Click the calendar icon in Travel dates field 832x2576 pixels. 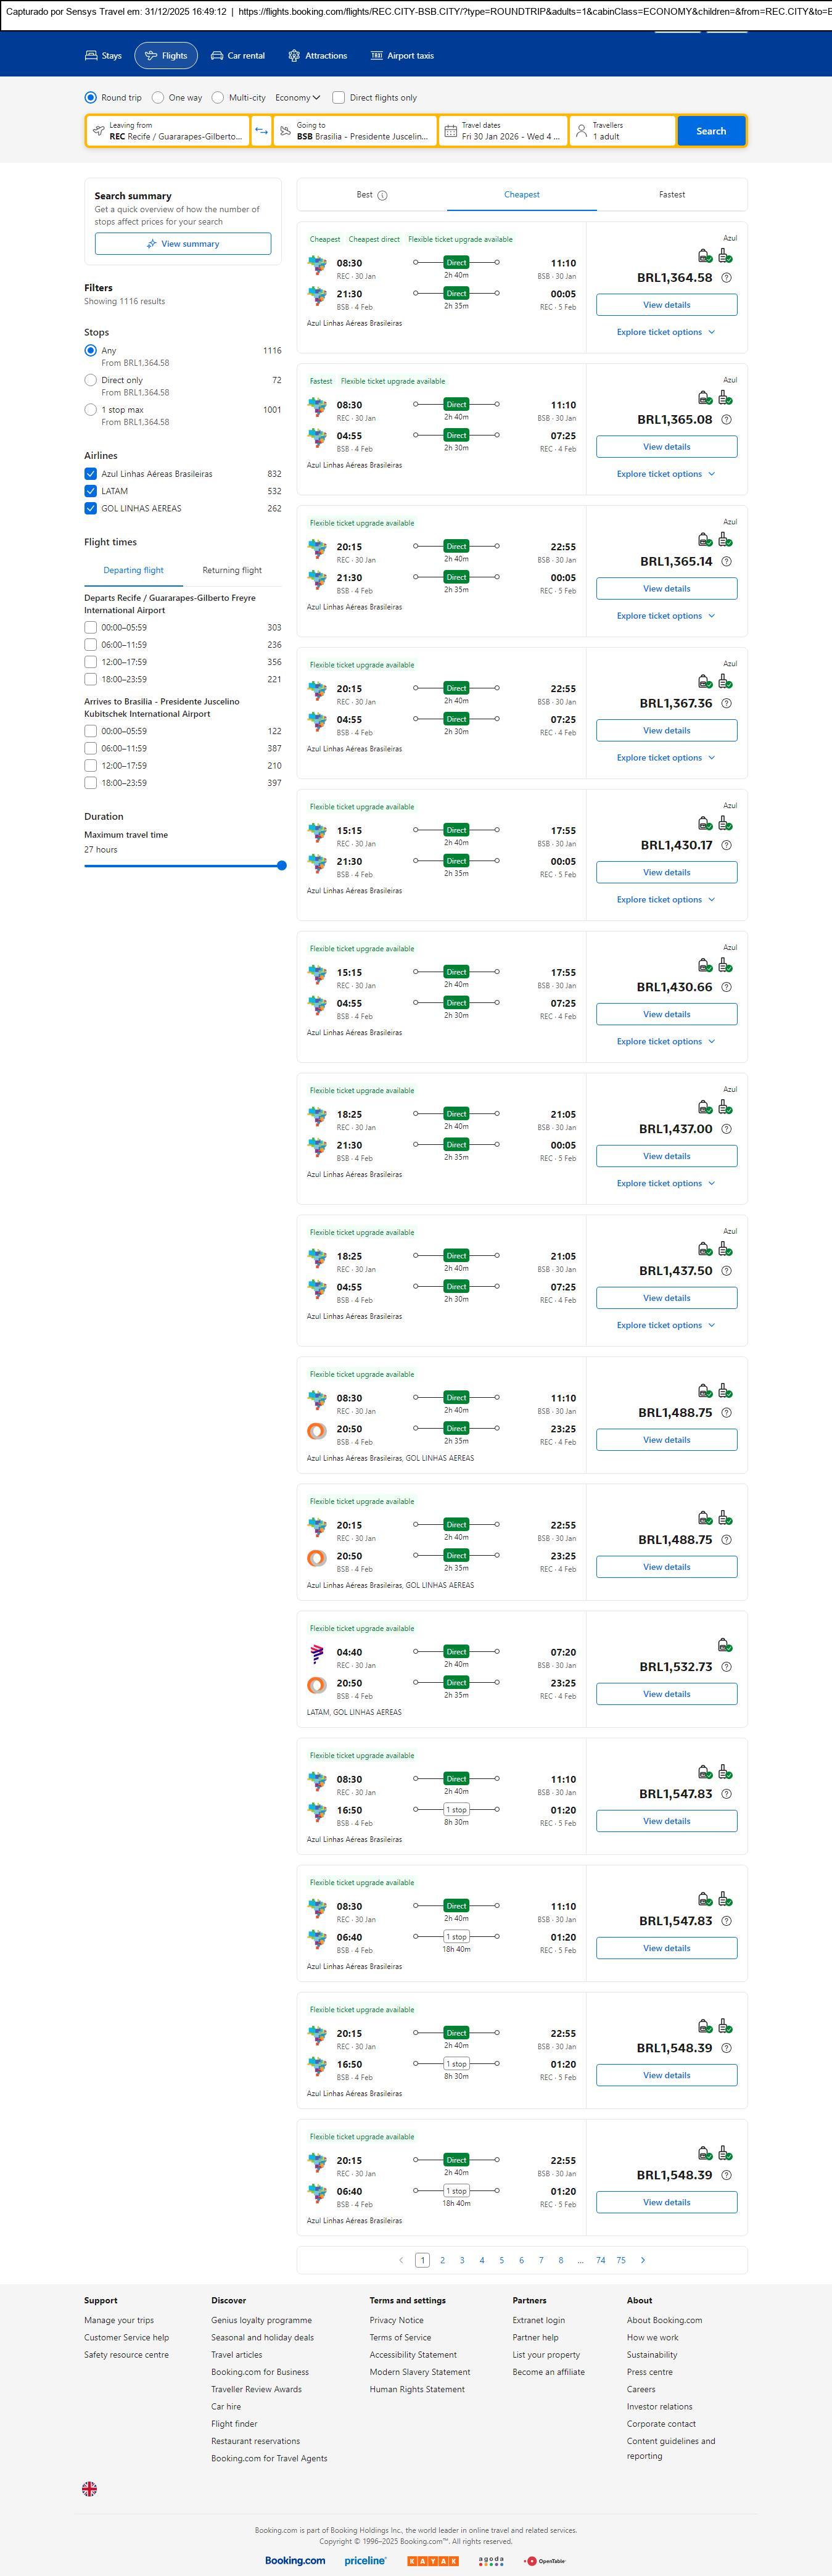click(x=451, y=131)
